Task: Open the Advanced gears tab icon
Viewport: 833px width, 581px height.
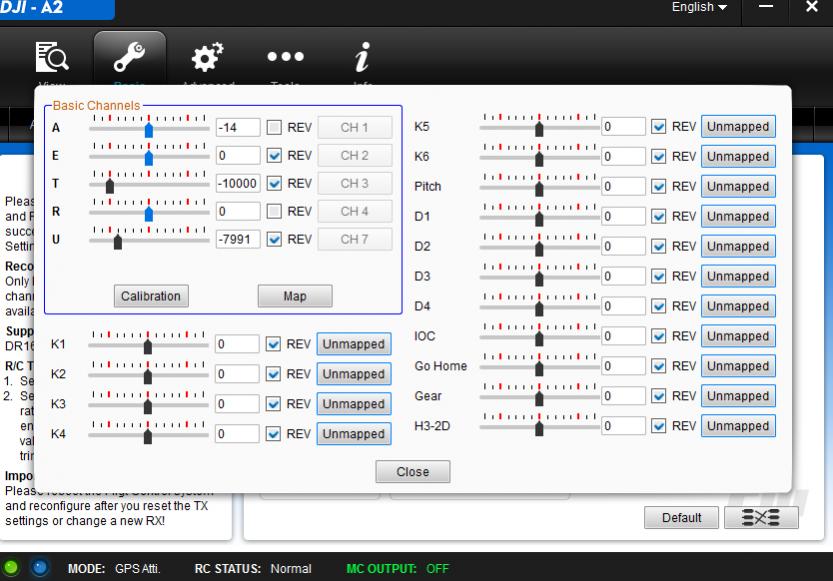Action: [207, 57]
